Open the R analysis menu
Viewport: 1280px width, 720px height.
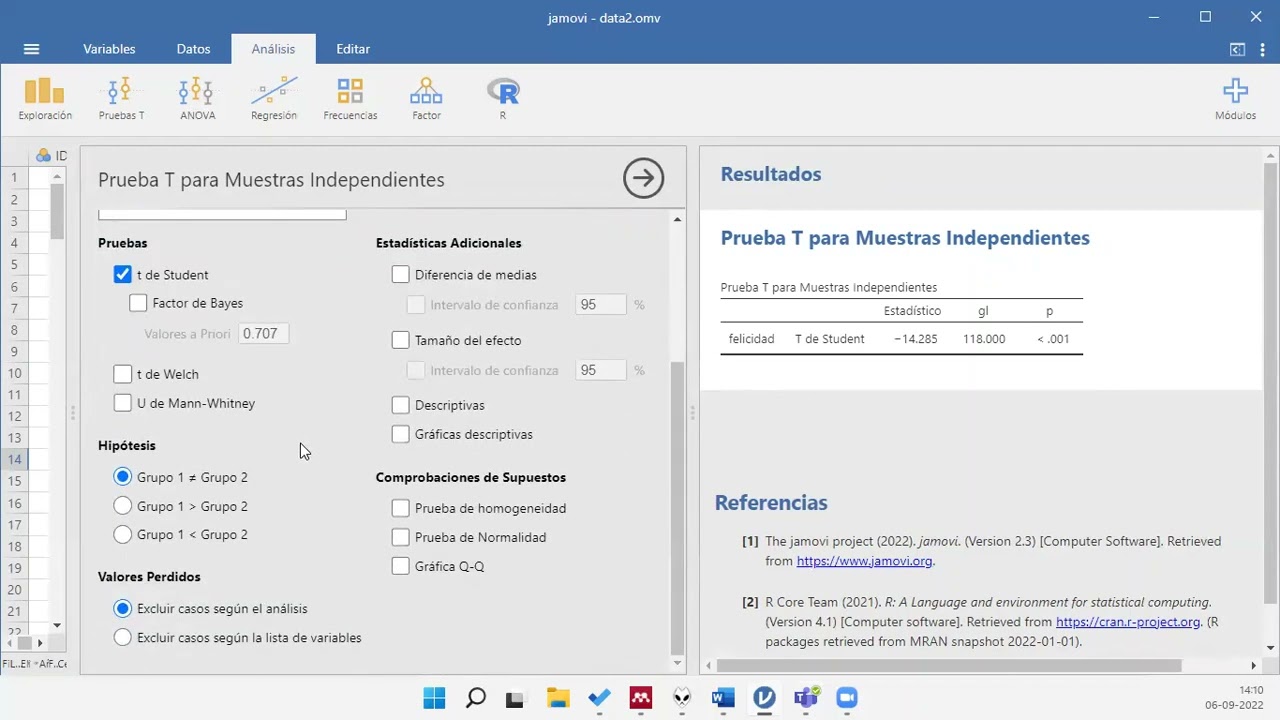(503, 99)
